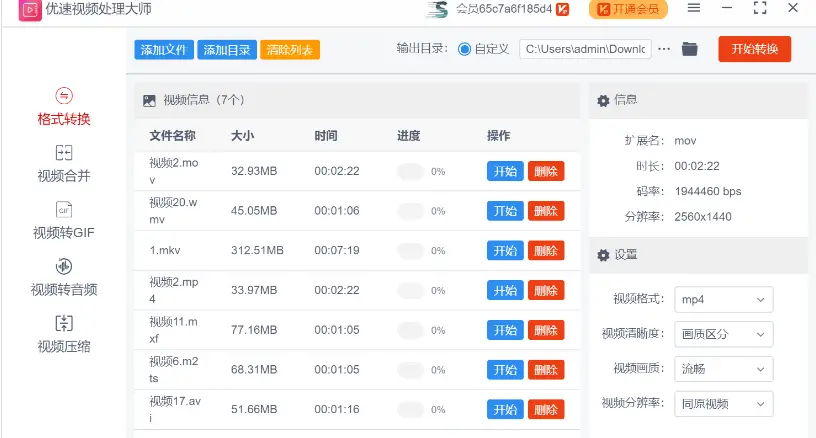Start converting 视频2.mov
816x438 pixels.
click(x=505, y=171)
